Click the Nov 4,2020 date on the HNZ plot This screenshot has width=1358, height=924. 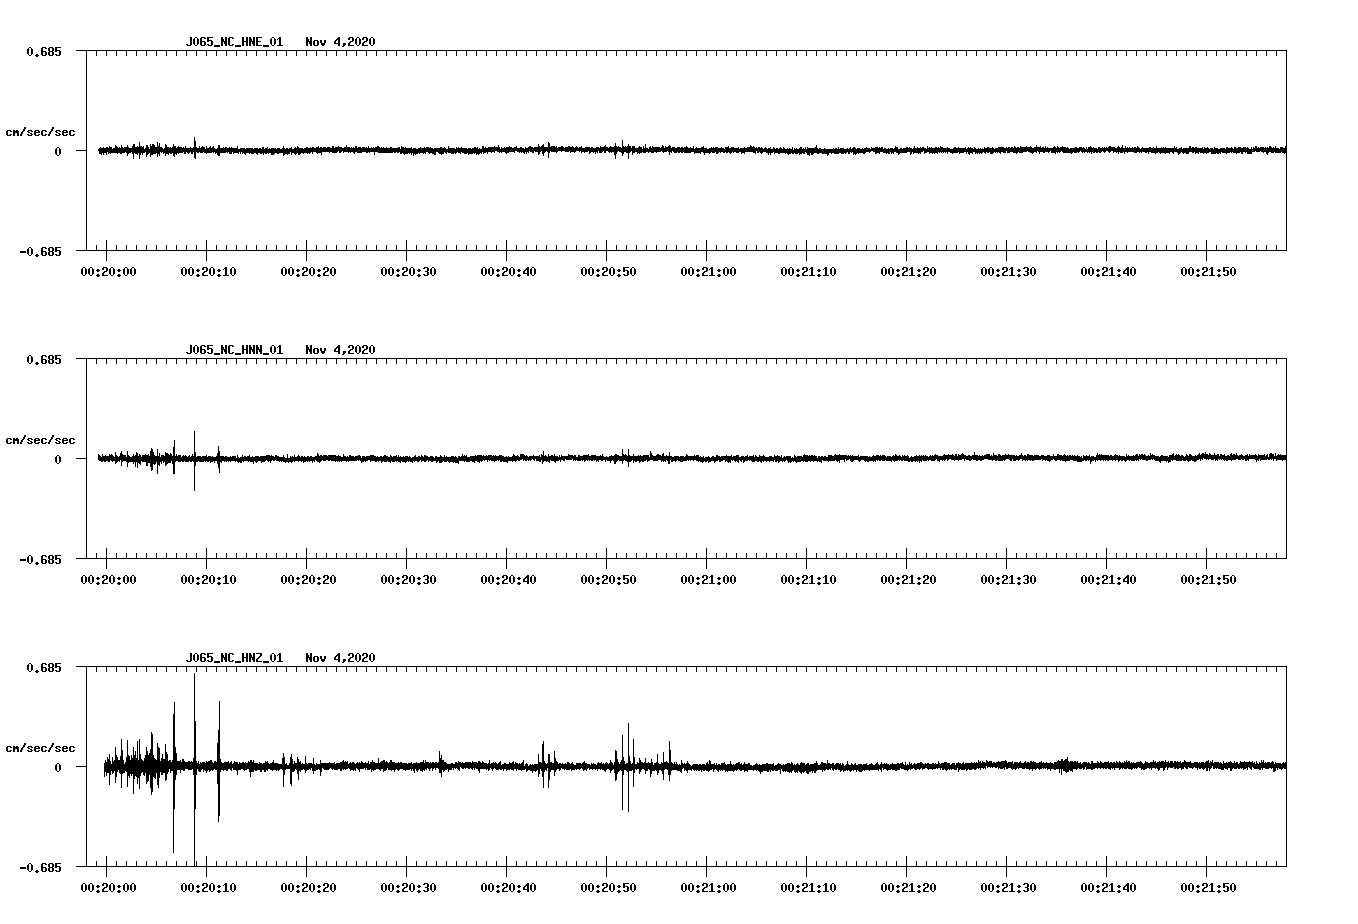click(x=341, y=656)
